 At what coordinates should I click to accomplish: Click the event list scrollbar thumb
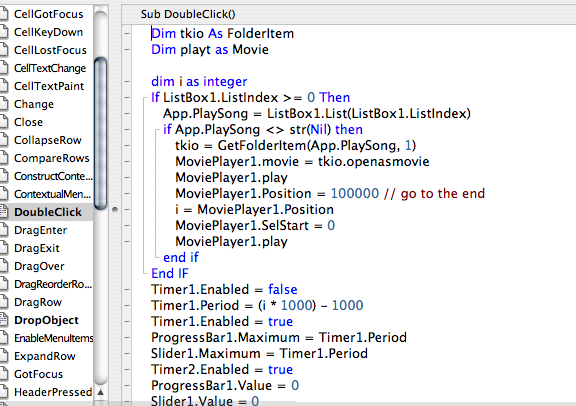(101, 134)
